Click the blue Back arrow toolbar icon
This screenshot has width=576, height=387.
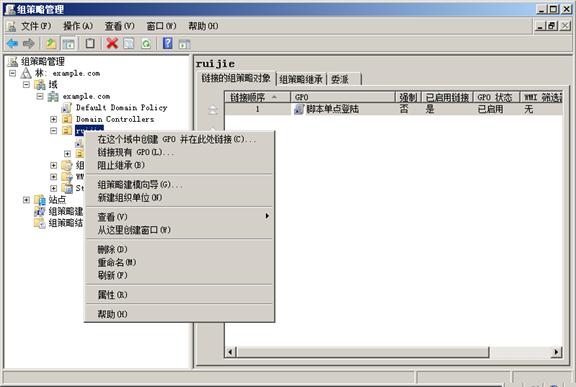point(12,44)
